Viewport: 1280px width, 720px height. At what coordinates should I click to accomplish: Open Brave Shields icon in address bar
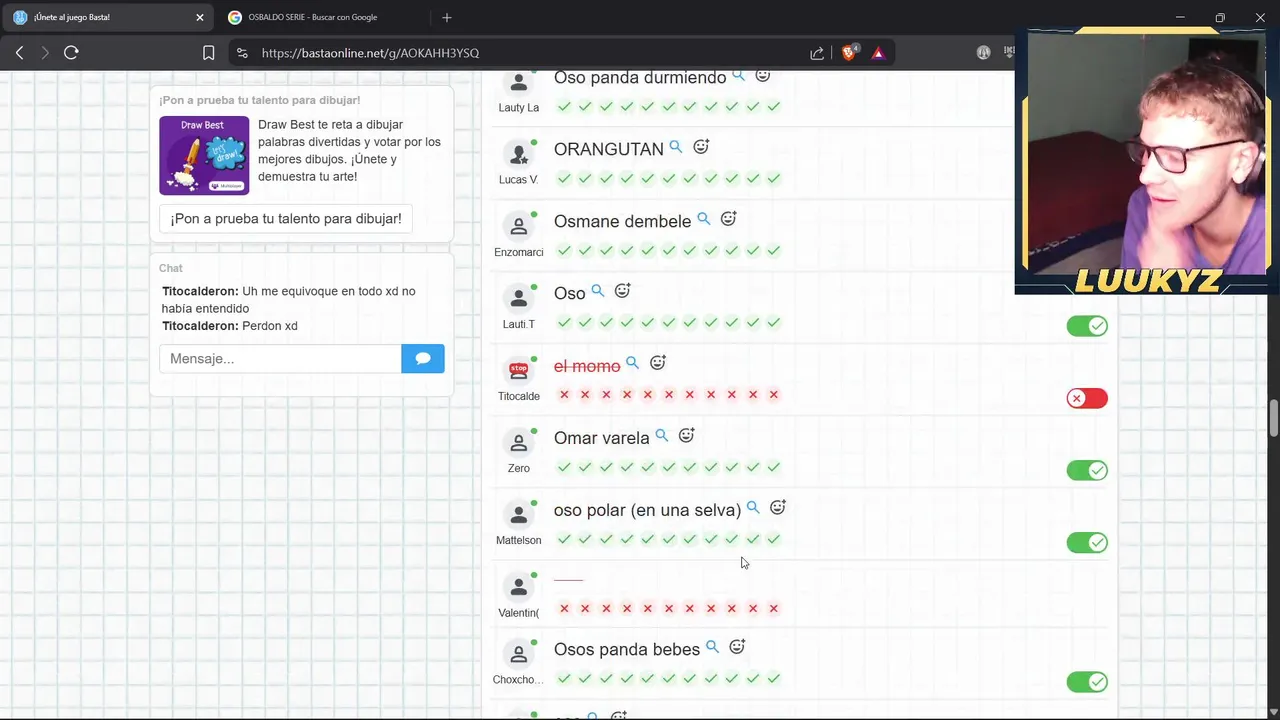[849, 53]
